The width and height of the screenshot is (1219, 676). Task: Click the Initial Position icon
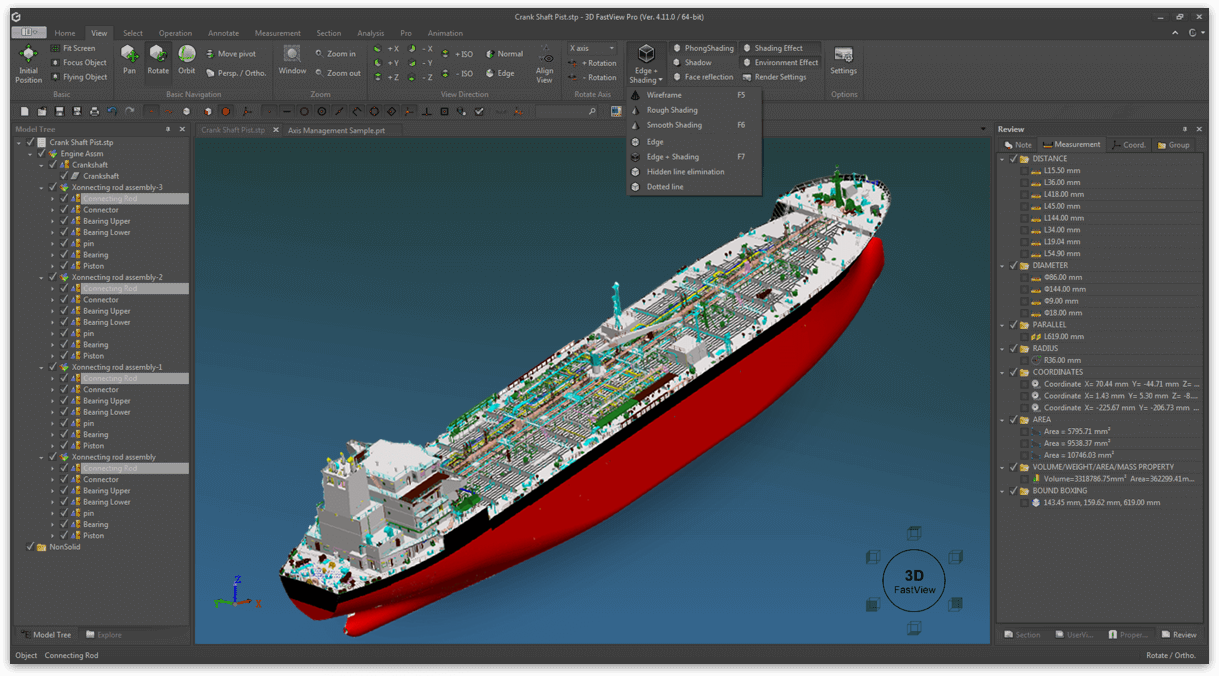29,55
